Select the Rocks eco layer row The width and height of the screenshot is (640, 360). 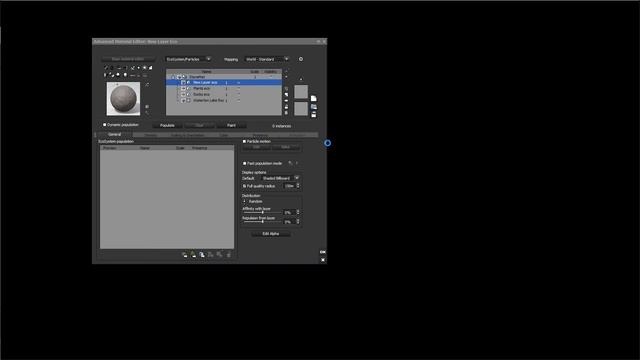[x=224, y=94]
